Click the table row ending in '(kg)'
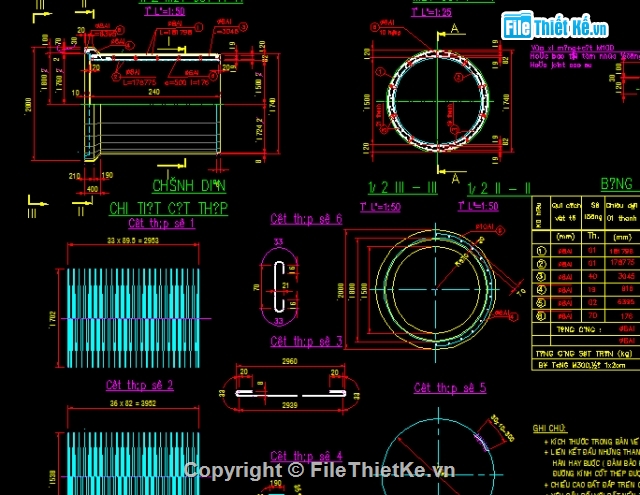The height and width of the screenshot is (495, 640). click(586, 353)
